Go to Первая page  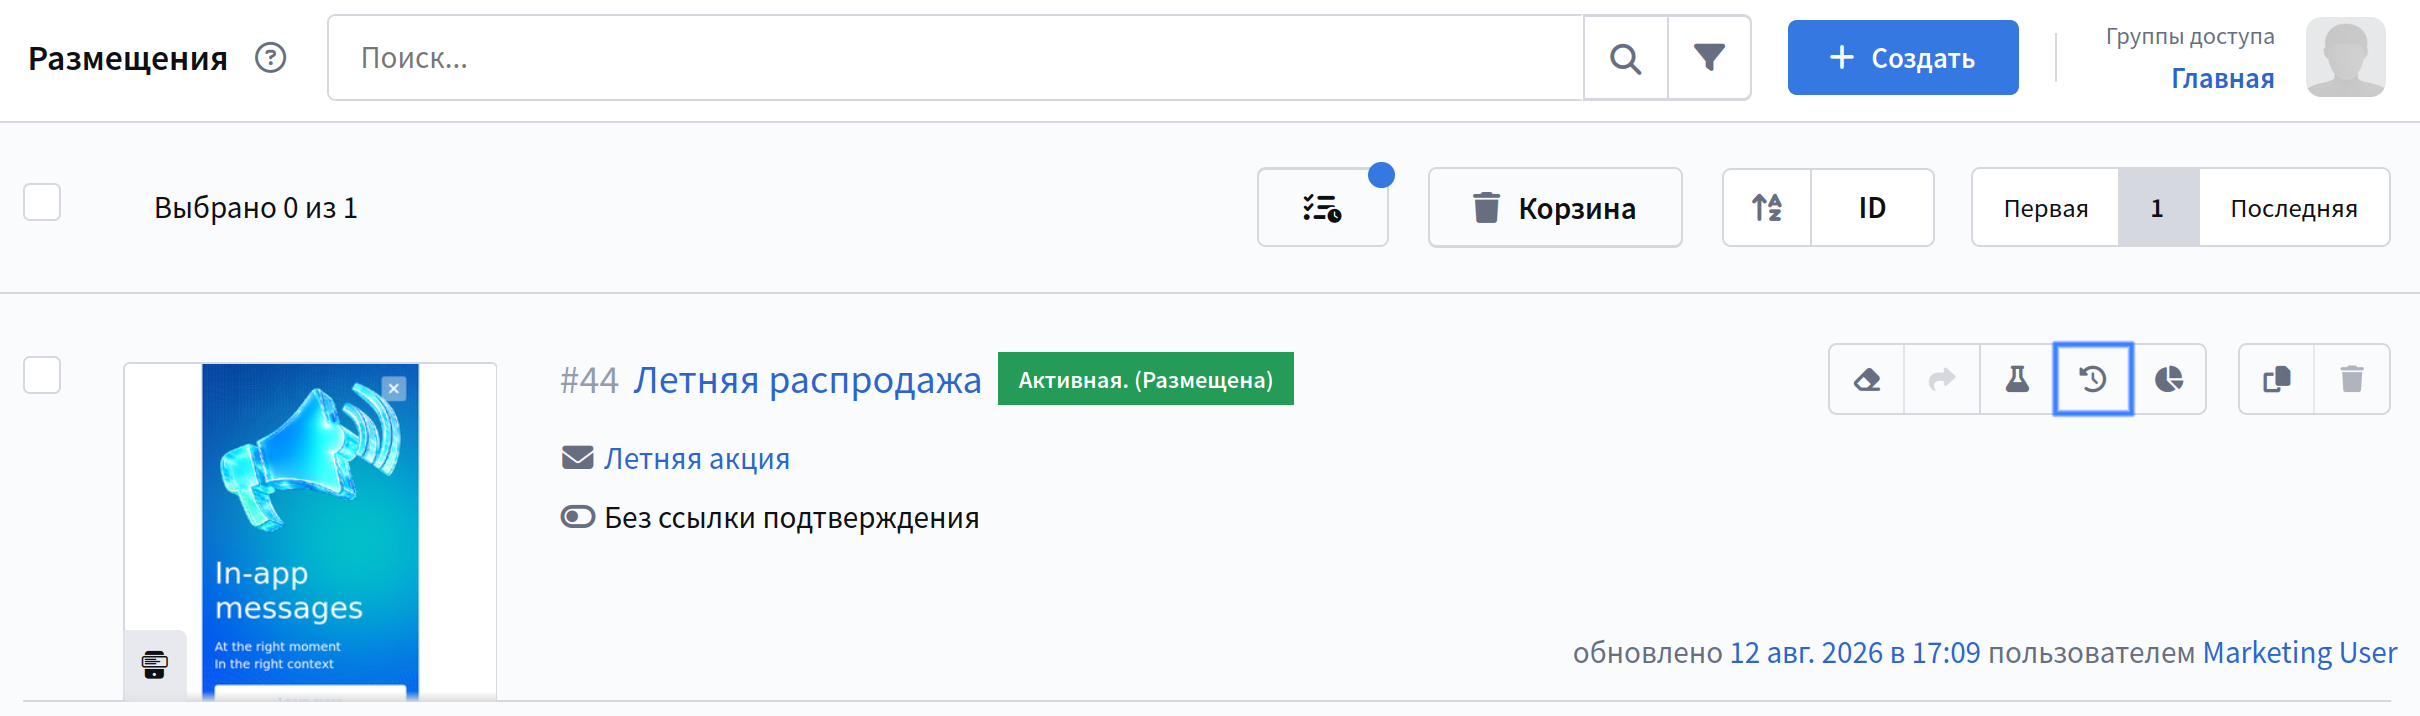pos(2045,208)
